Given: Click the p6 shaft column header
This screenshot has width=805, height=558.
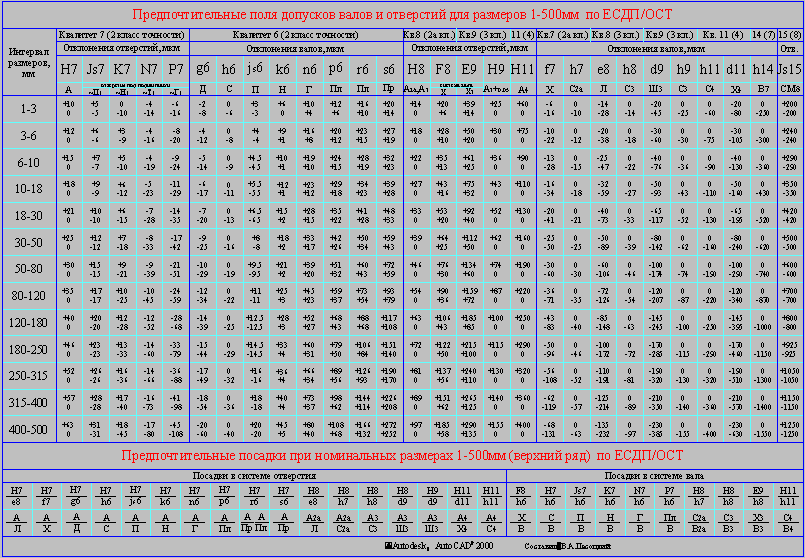Looking at the screenshot, I should tap(336, 69).
